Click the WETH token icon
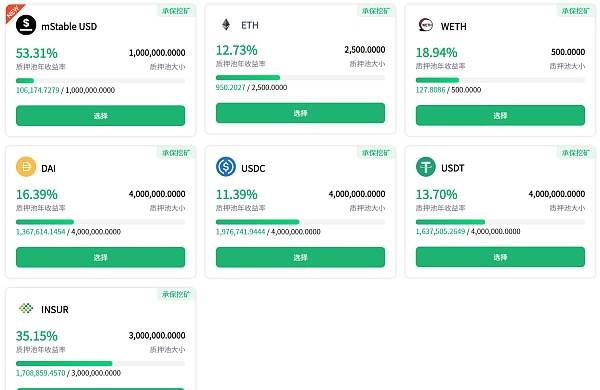Screen dimensions: 600x390 (426, 25)
